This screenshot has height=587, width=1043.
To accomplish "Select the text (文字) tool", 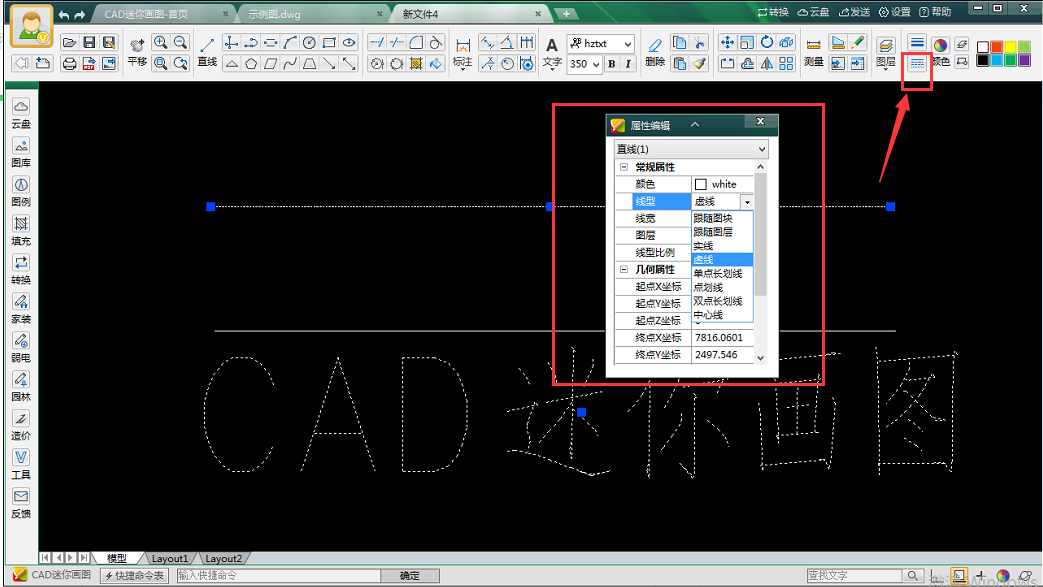I will (551, 53).
